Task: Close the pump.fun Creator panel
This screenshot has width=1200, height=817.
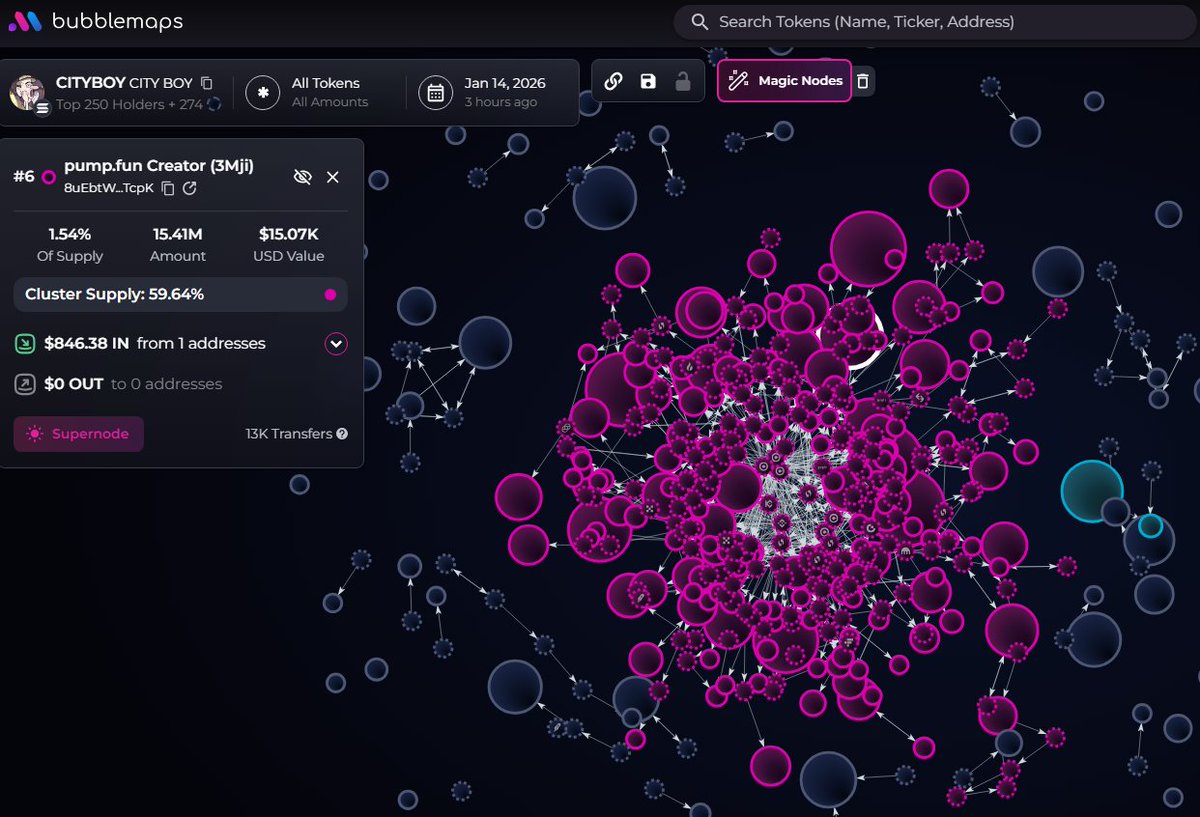Action: point(333,177)
